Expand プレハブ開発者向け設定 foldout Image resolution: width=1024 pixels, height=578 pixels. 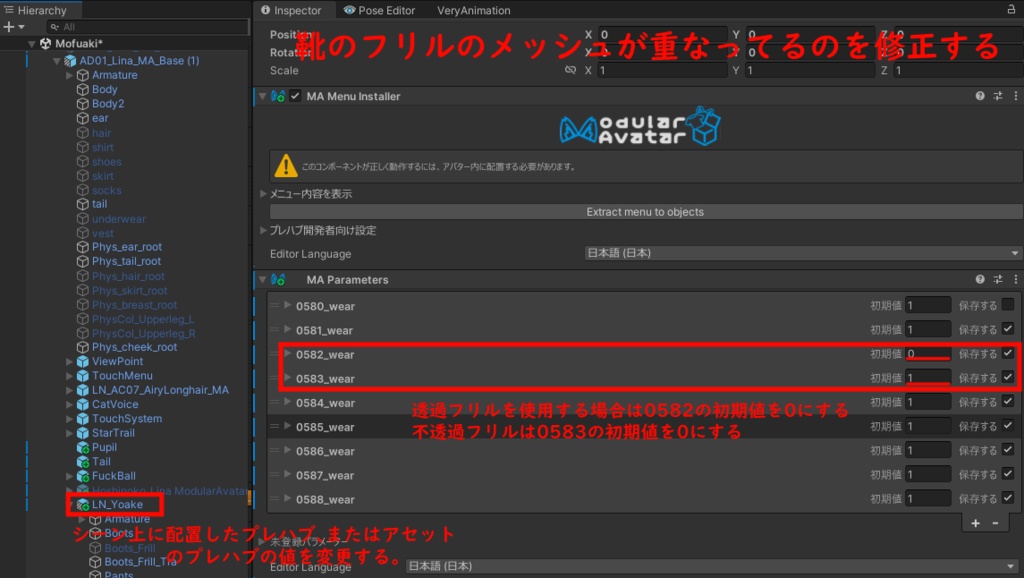[263, 231]
